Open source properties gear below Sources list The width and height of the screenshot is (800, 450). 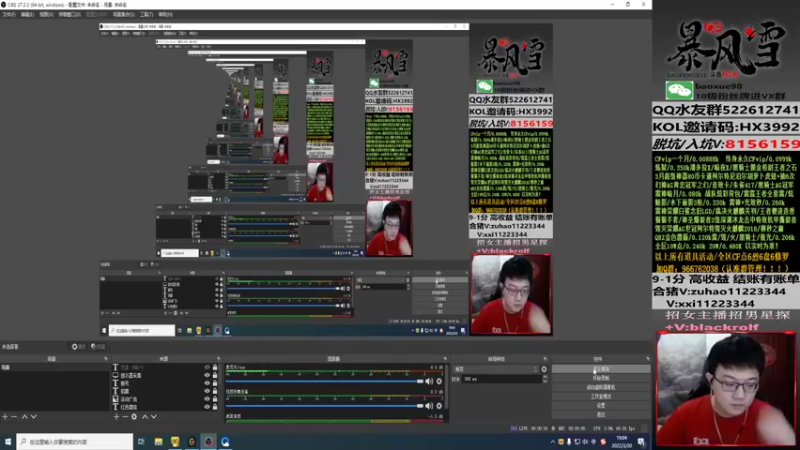tap(134, 417)
